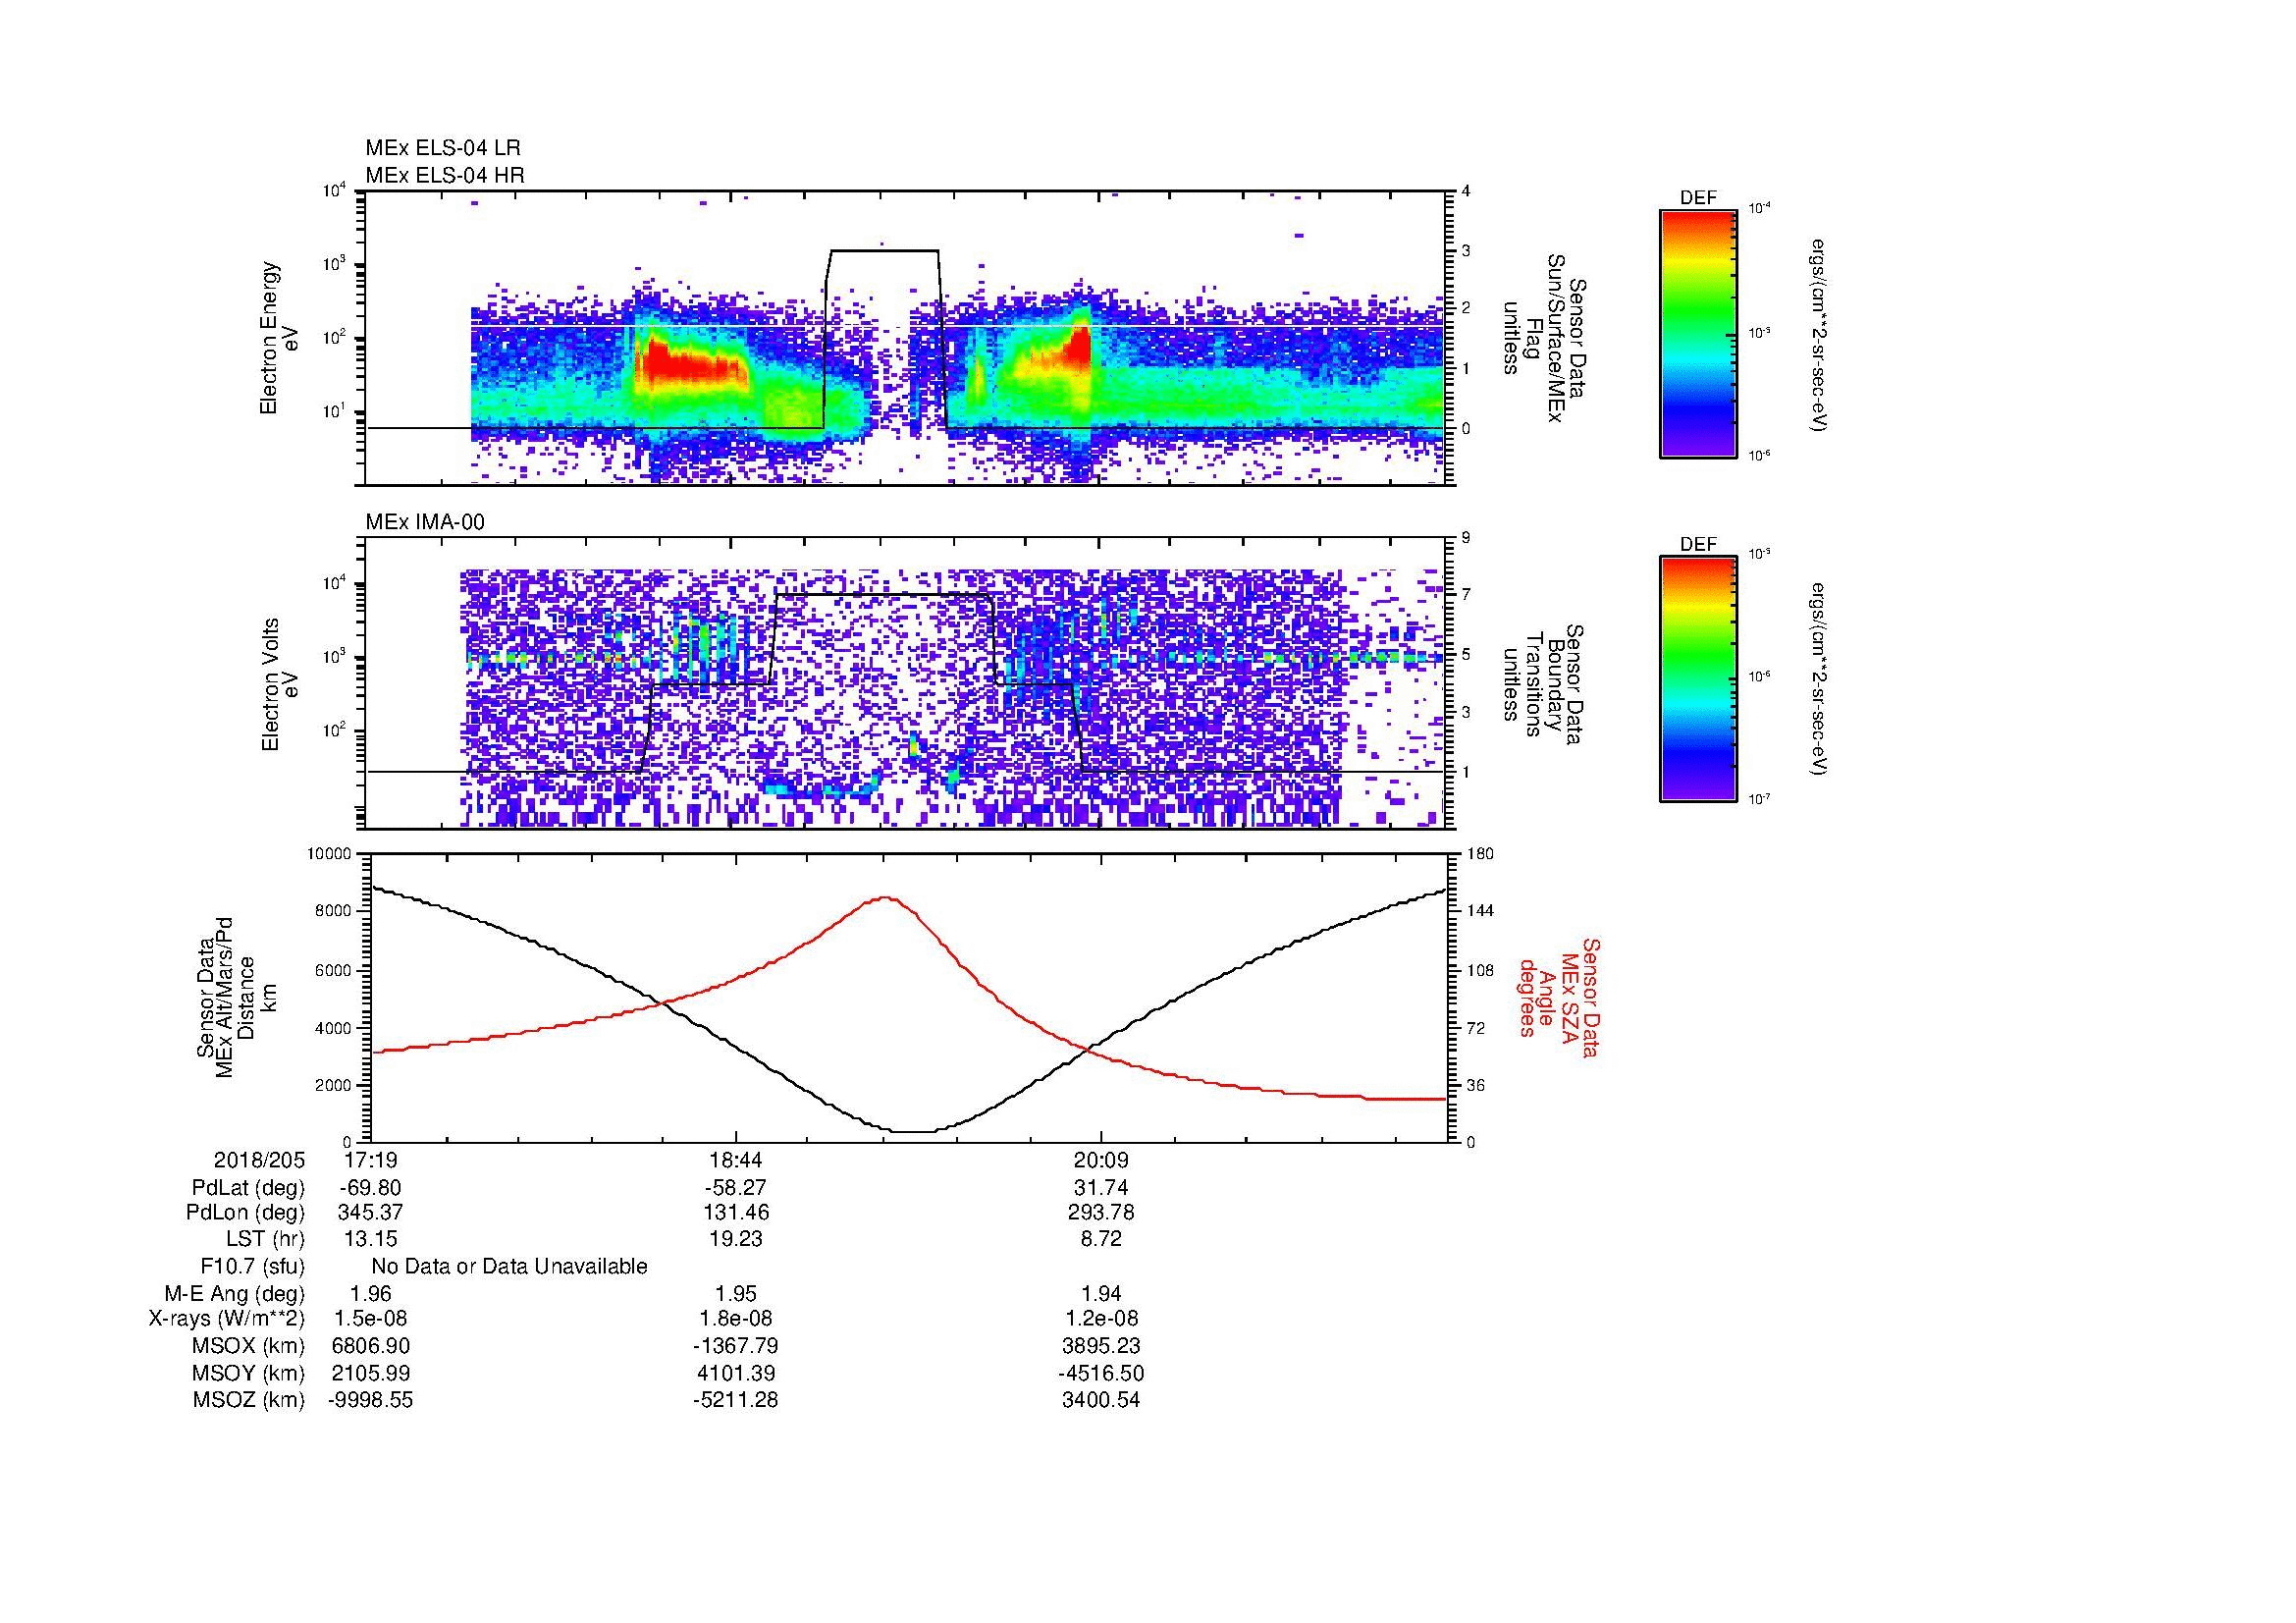Click the 'PdLon (deg)' row label
Image resolution: width=2296 pixels, height=1623 pixels.
245,1213
